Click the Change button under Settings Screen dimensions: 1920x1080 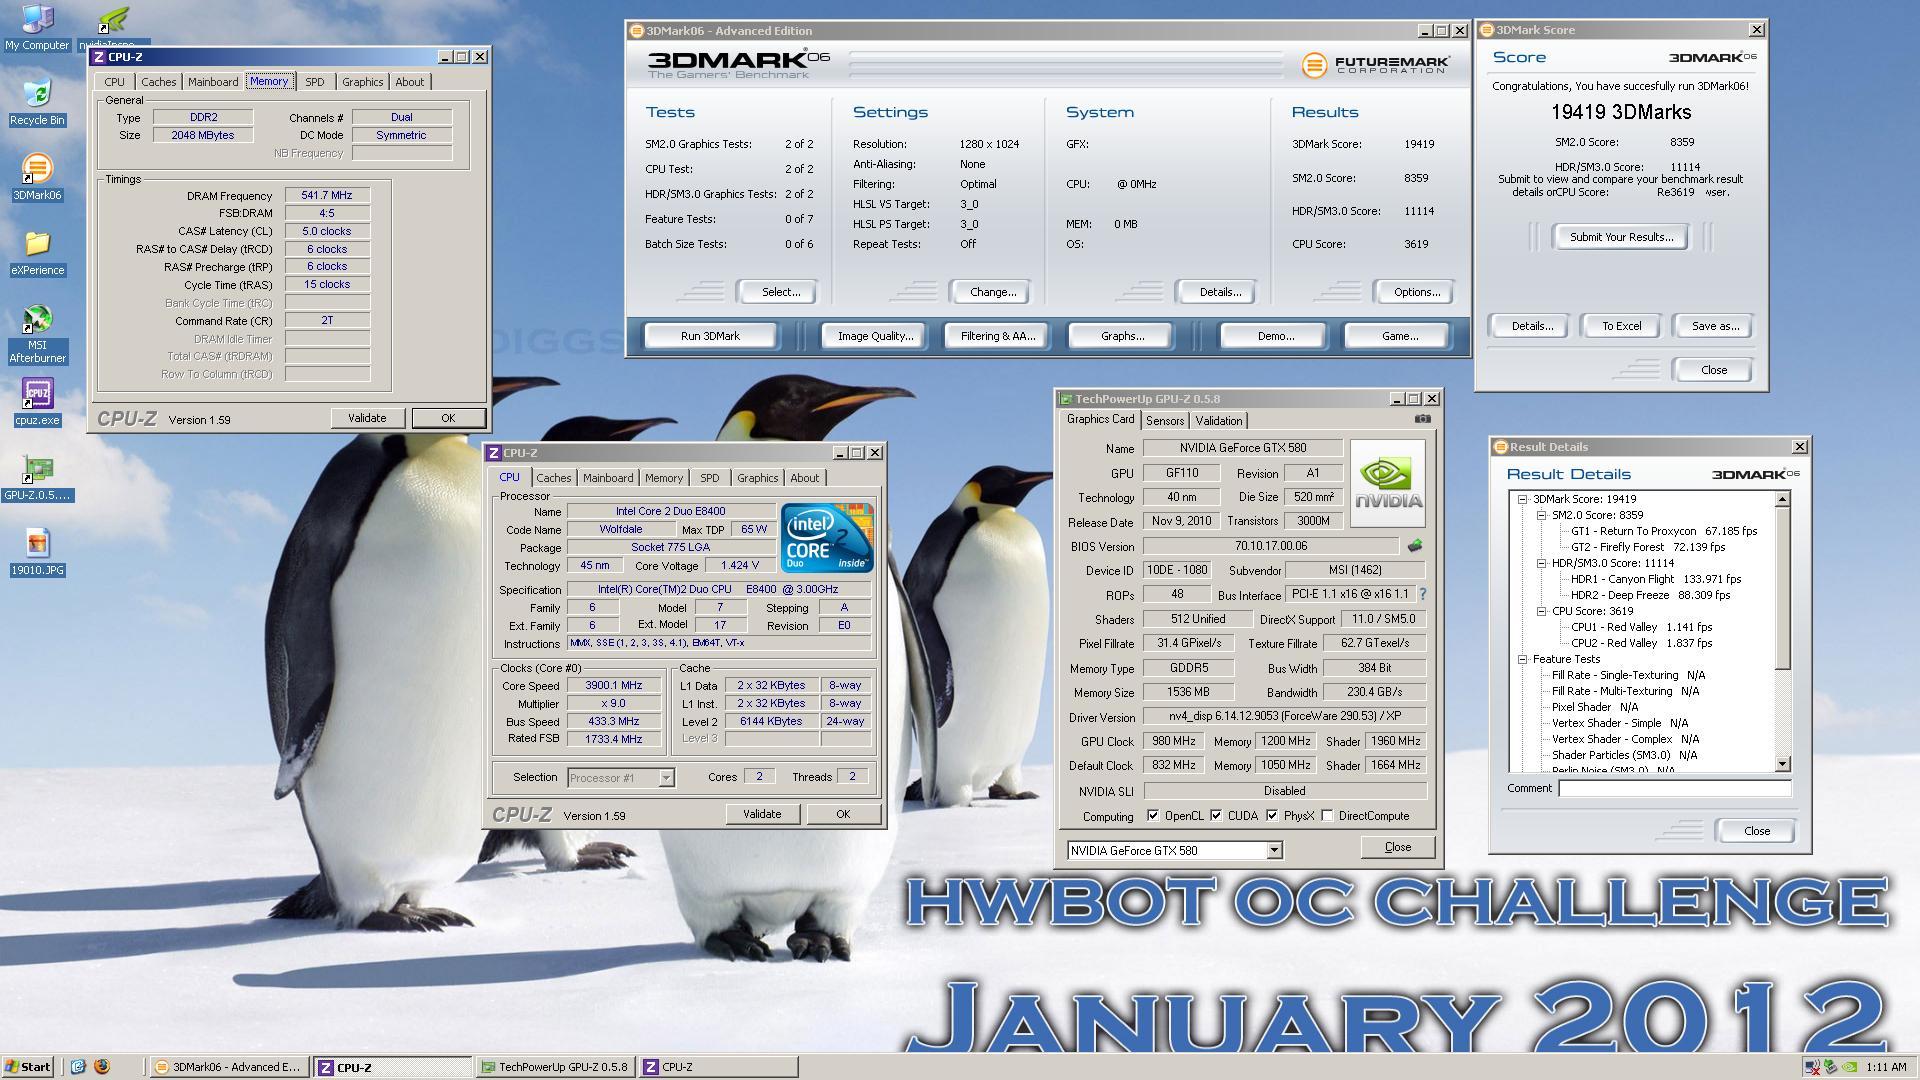point(992,292)
